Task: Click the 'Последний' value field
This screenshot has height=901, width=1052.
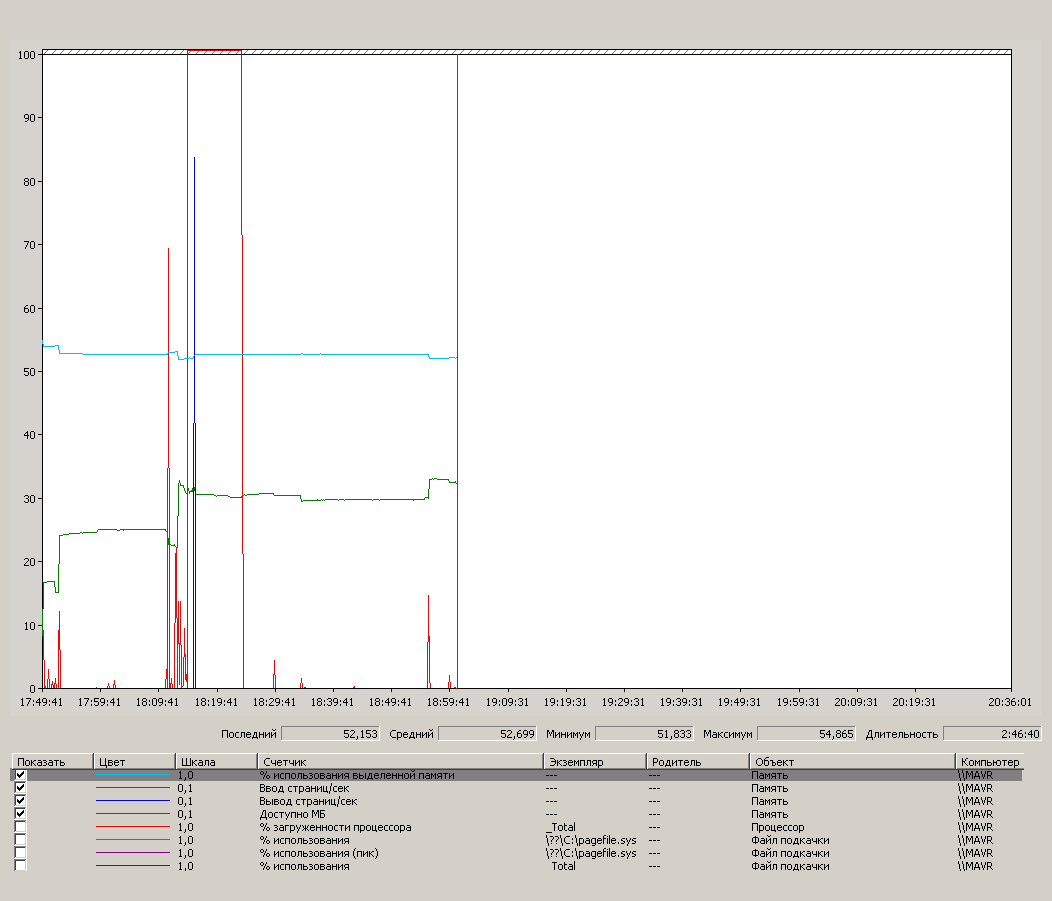Action: click(x=331, y=734)
